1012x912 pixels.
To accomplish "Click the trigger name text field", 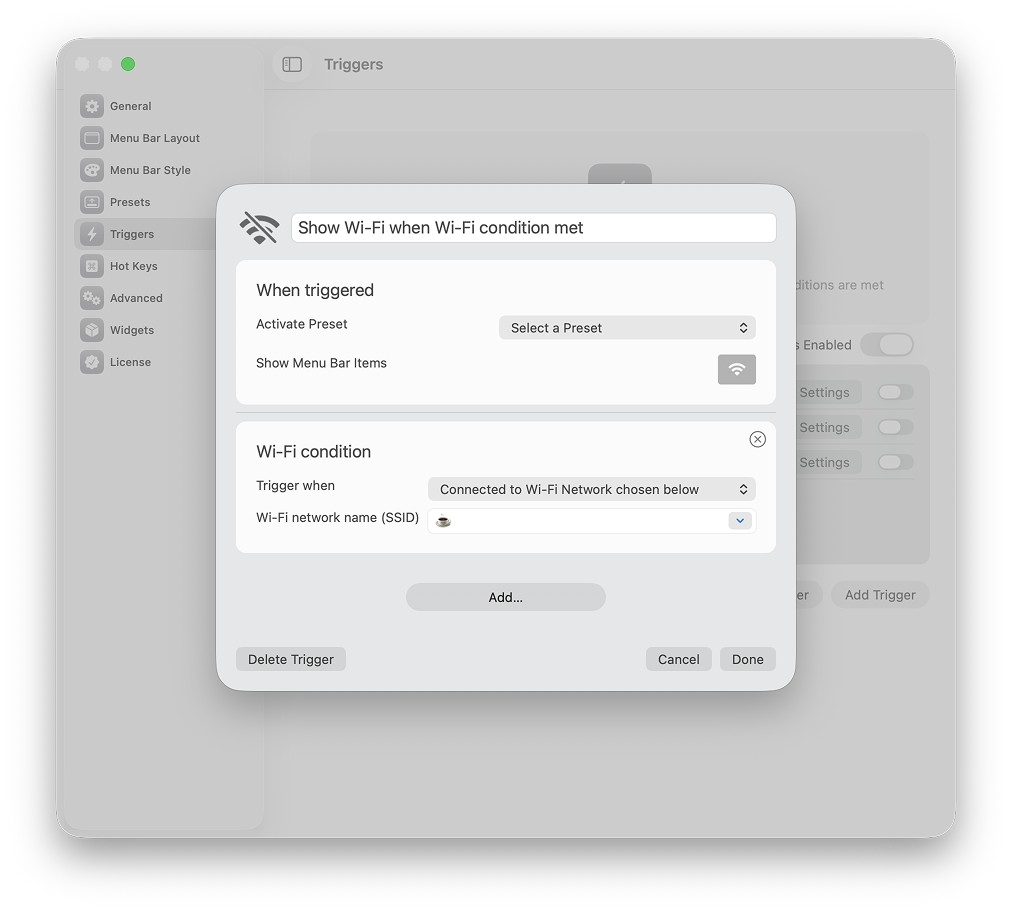I will pyautogui.click(x=533, y=228).
